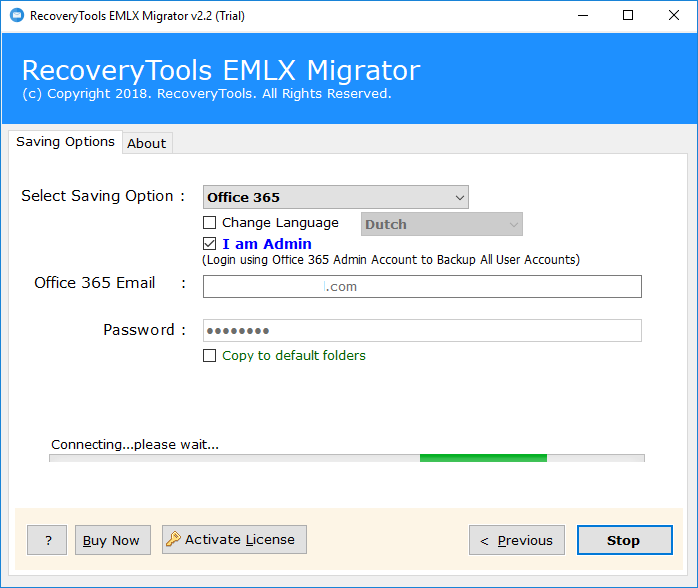Go back with the Previous button

tap(517, 540)
